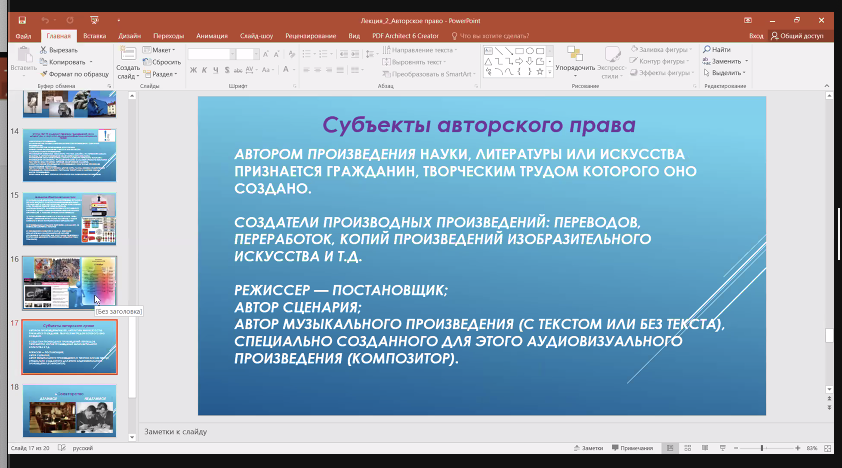Viewport: 842px width, 468px height.
Task: Increase font size with larger A icon
Action: [266, 54]
